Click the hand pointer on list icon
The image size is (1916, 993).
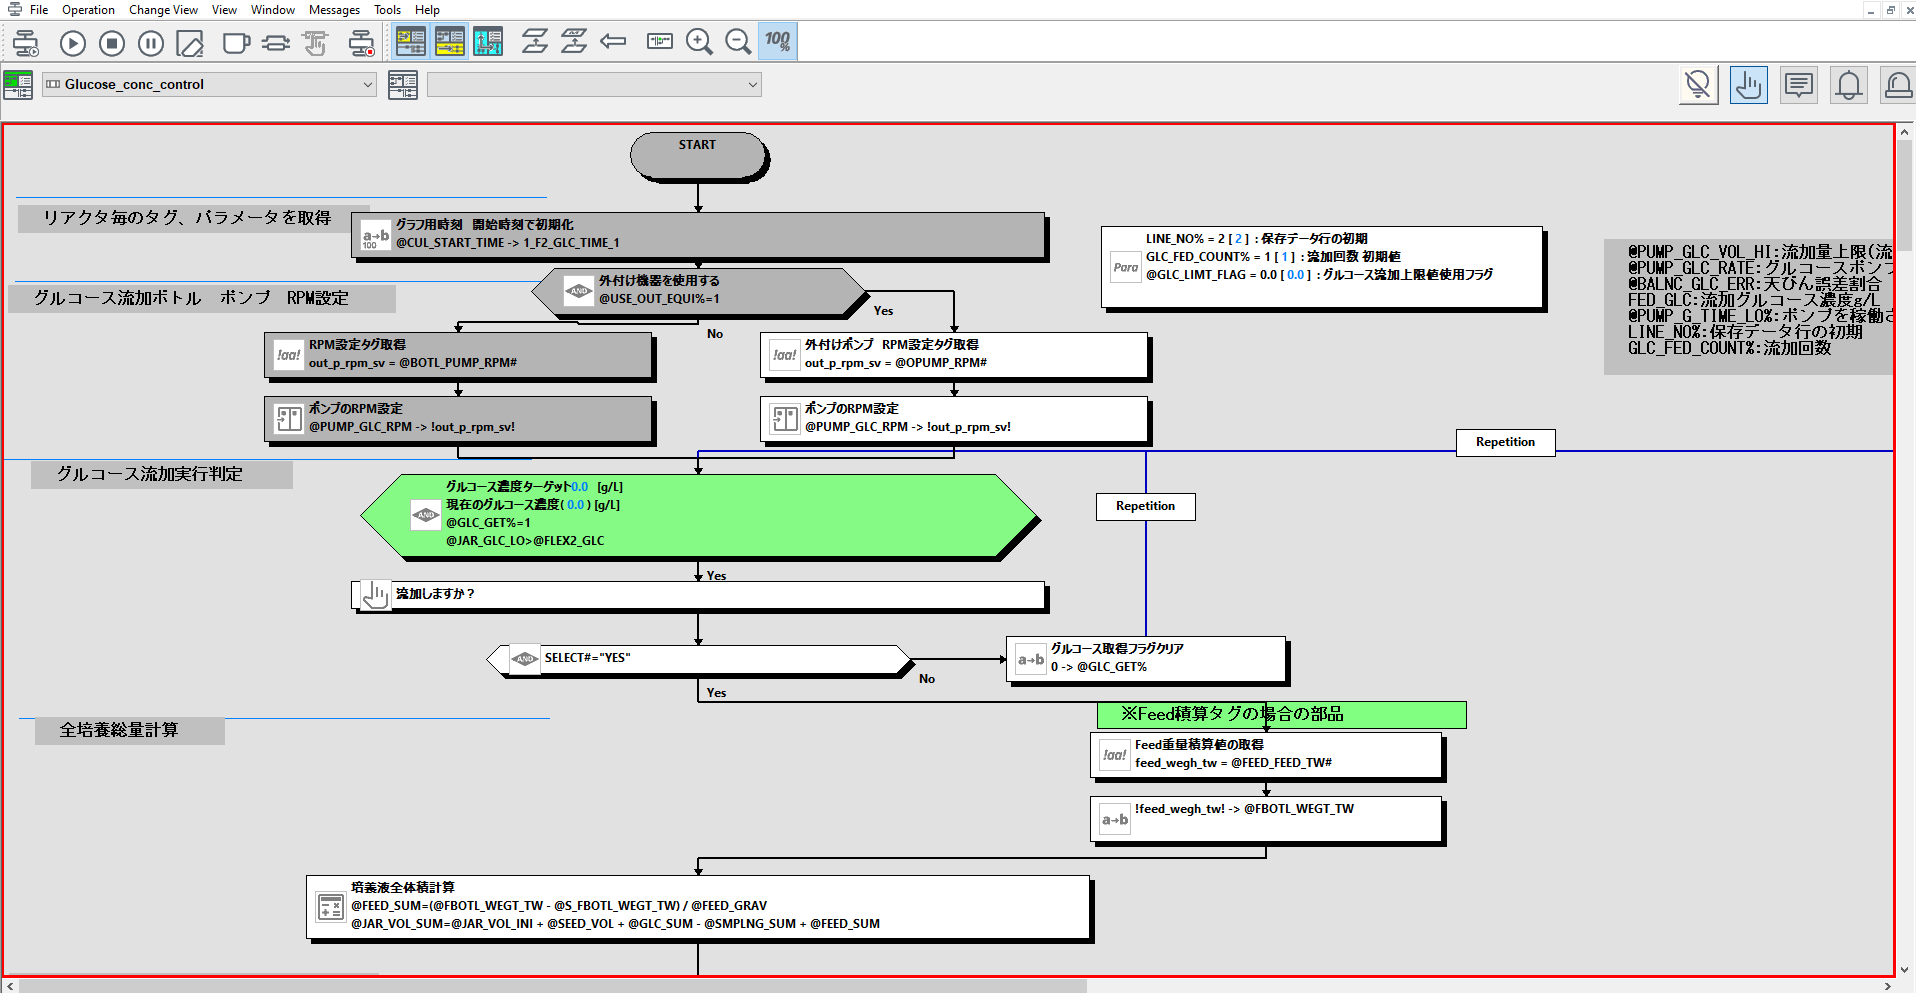315,43
